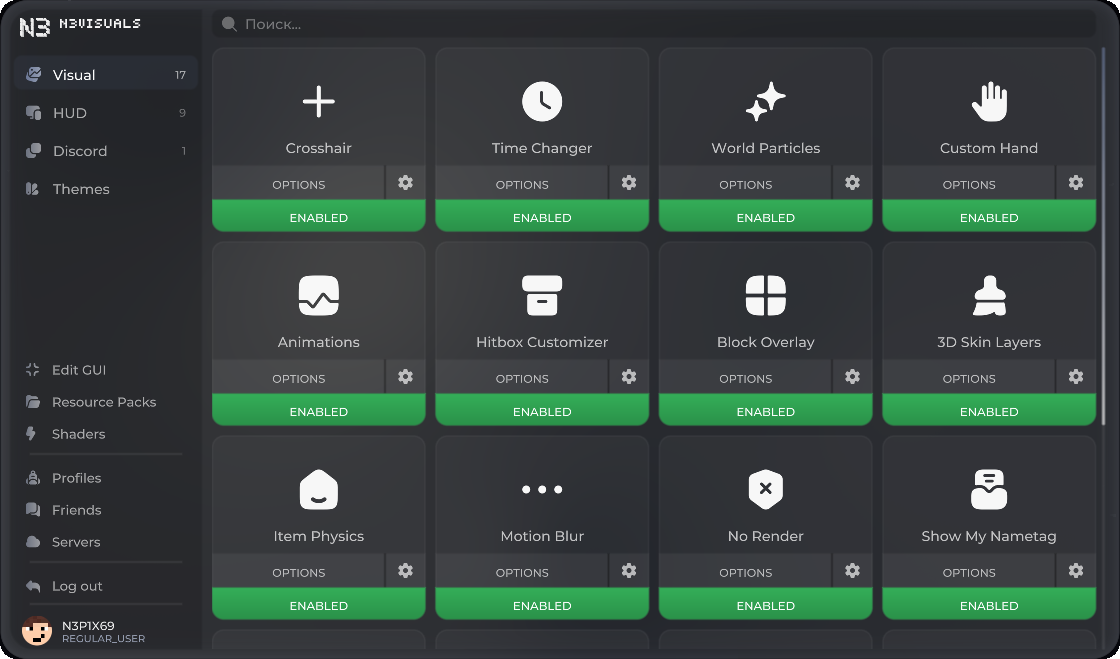Open Item Physics settings gear

(x=405, y=571)
